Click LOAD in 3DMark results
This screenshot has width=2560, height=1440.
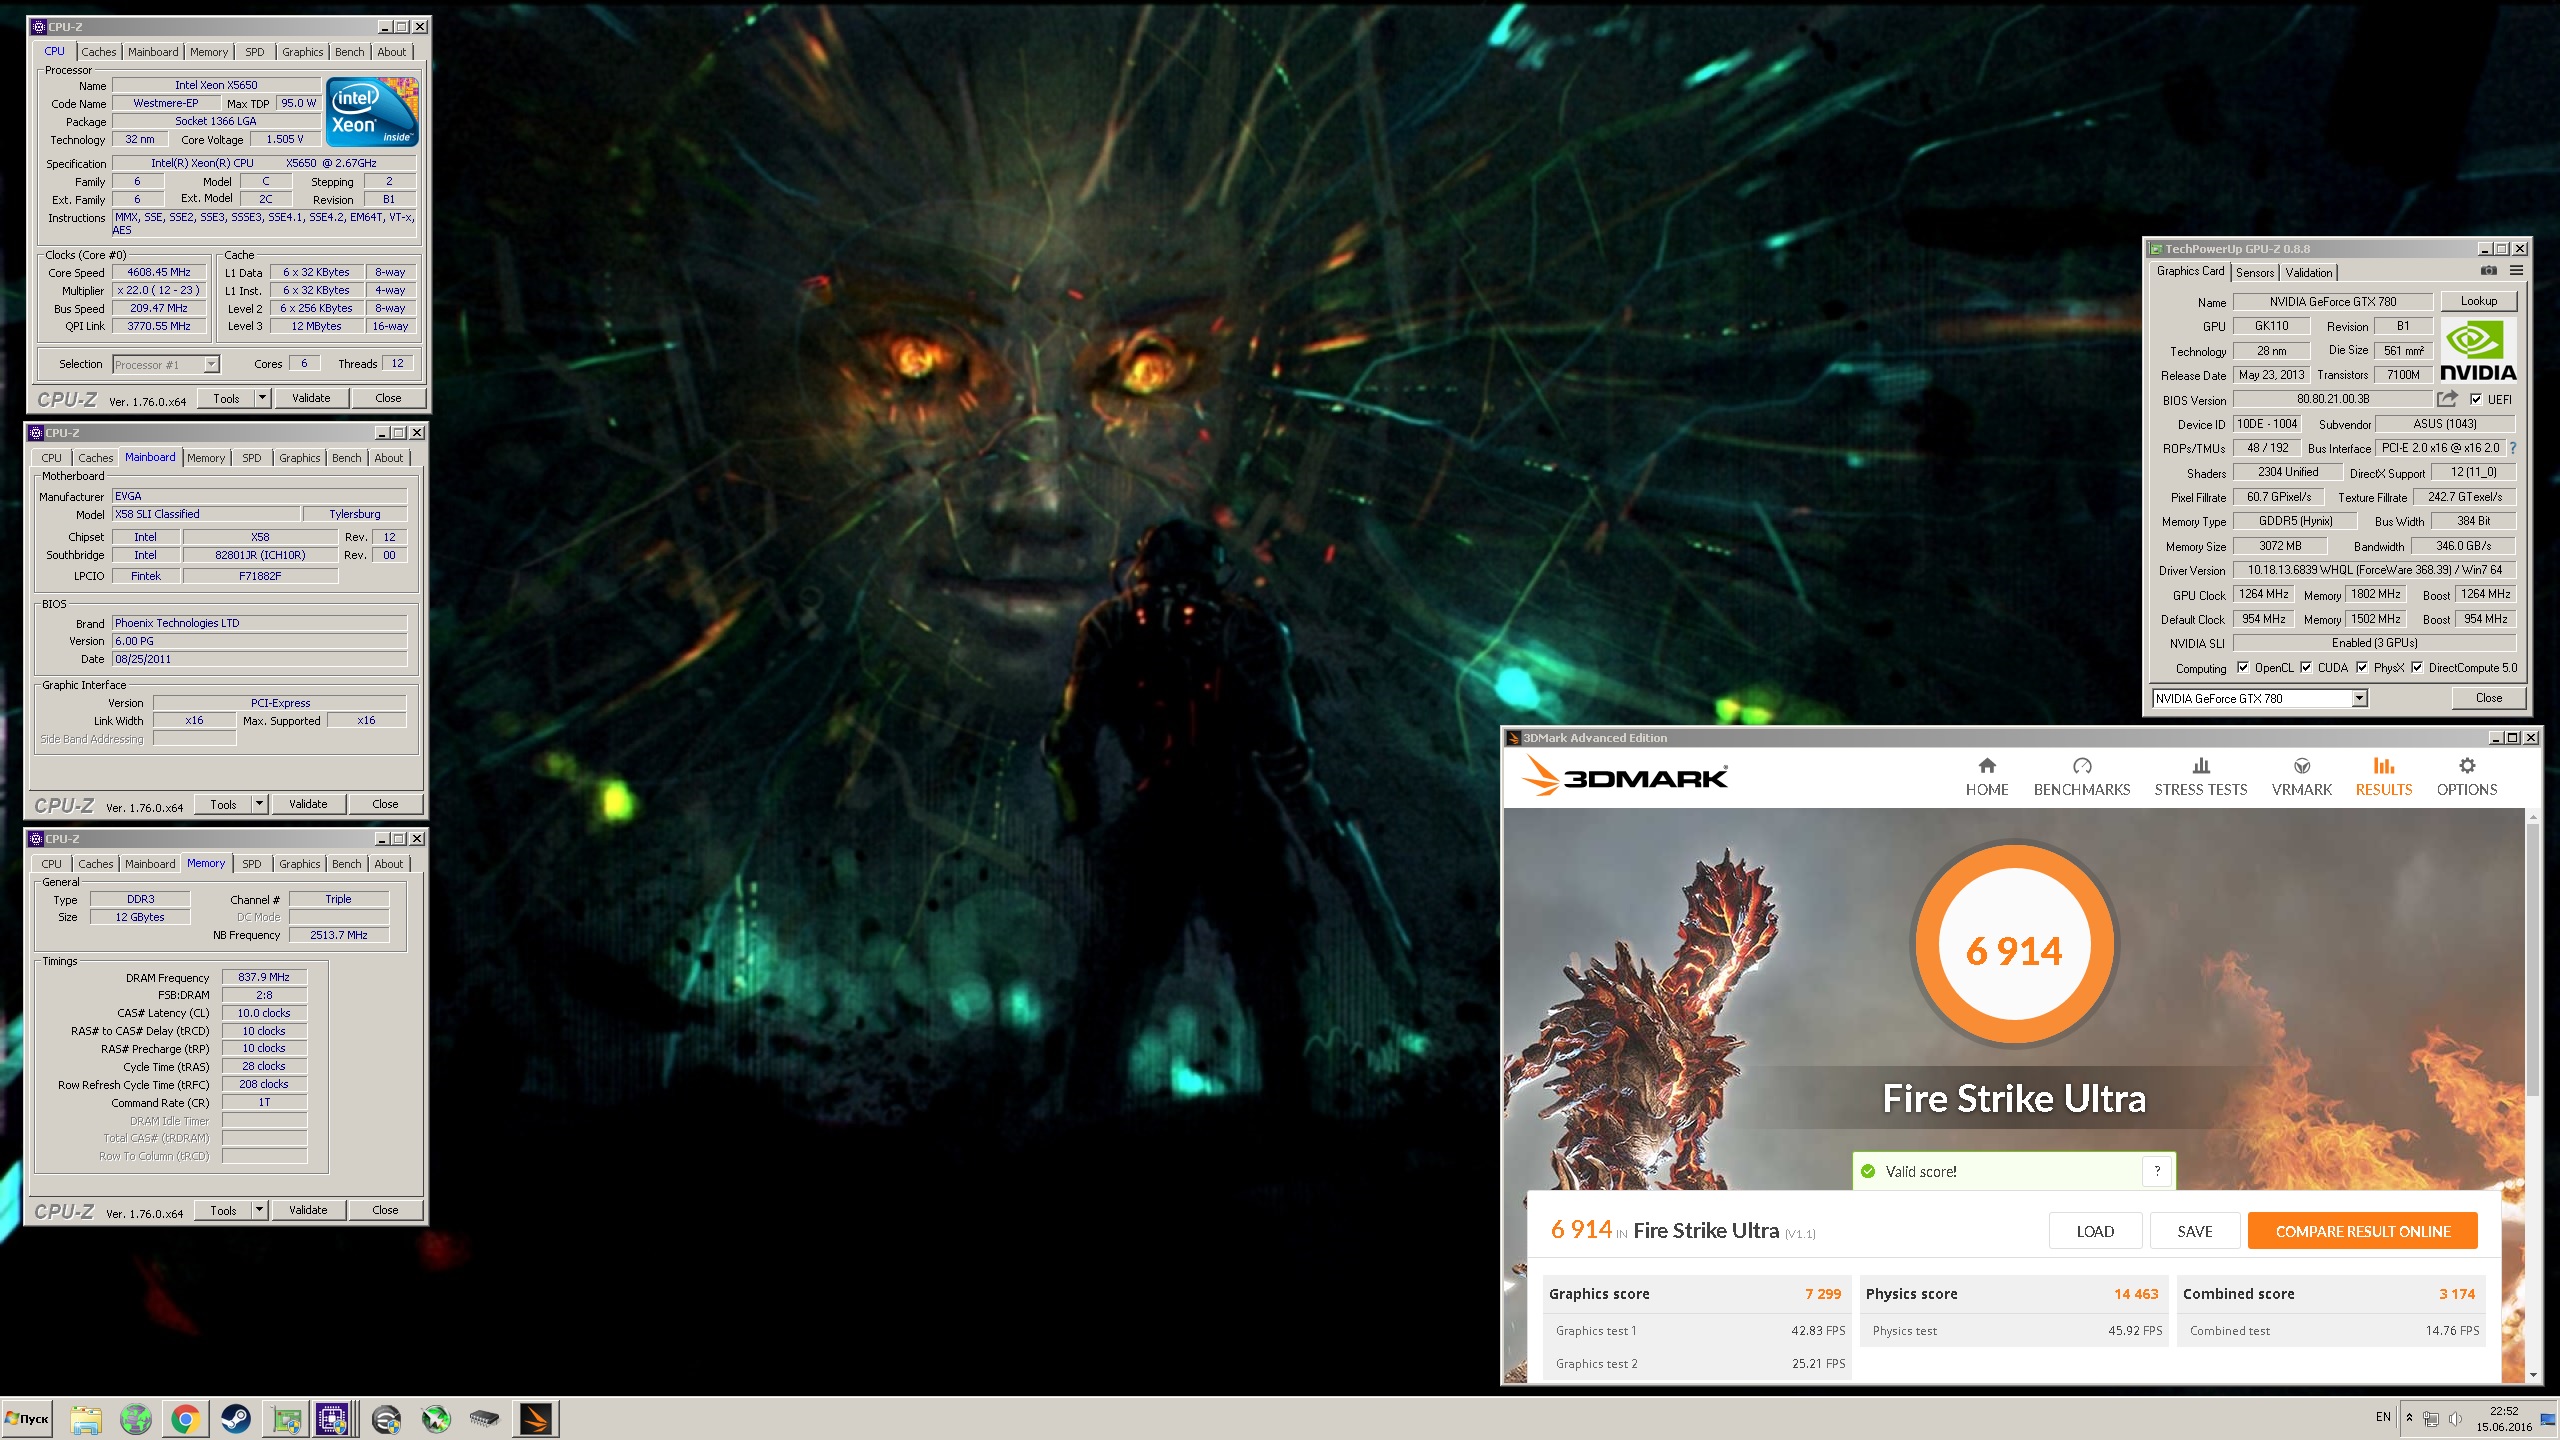coord(2095,1231)
